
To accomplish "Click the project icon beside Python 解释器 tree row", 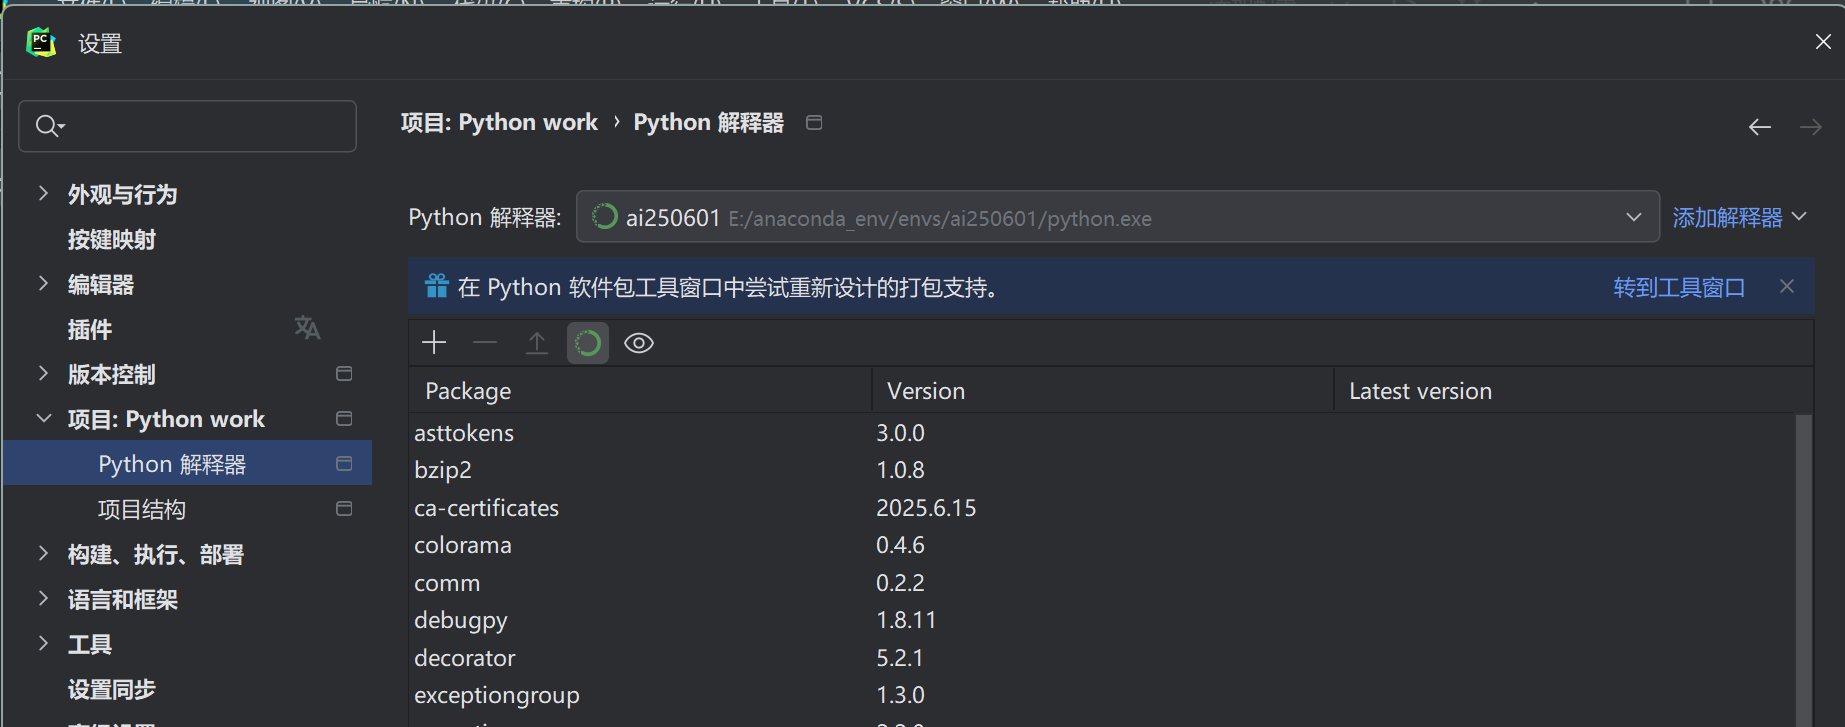I will [344, 463].
